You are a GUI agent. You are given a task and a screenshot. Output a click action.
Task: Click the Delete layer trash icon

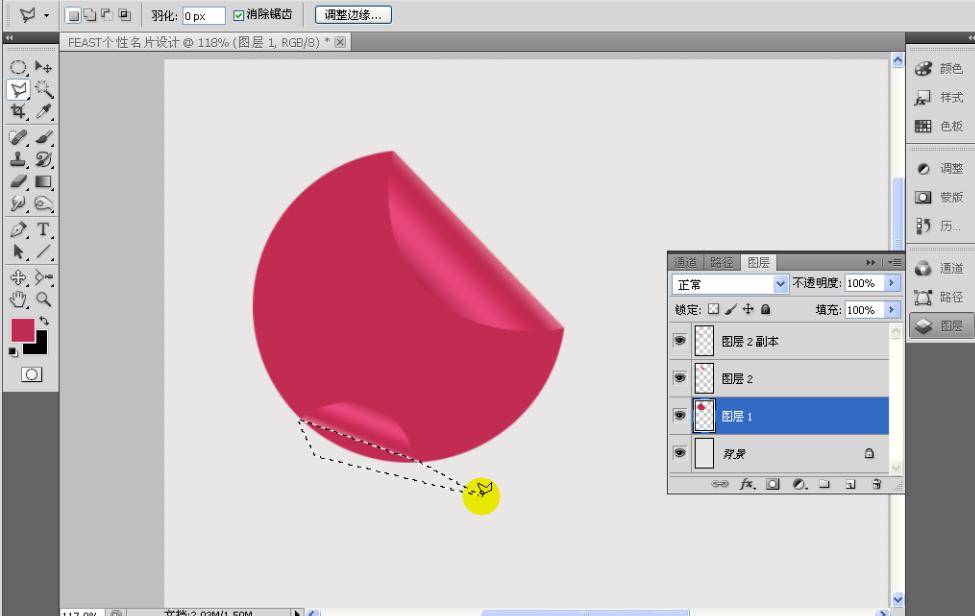874,485
